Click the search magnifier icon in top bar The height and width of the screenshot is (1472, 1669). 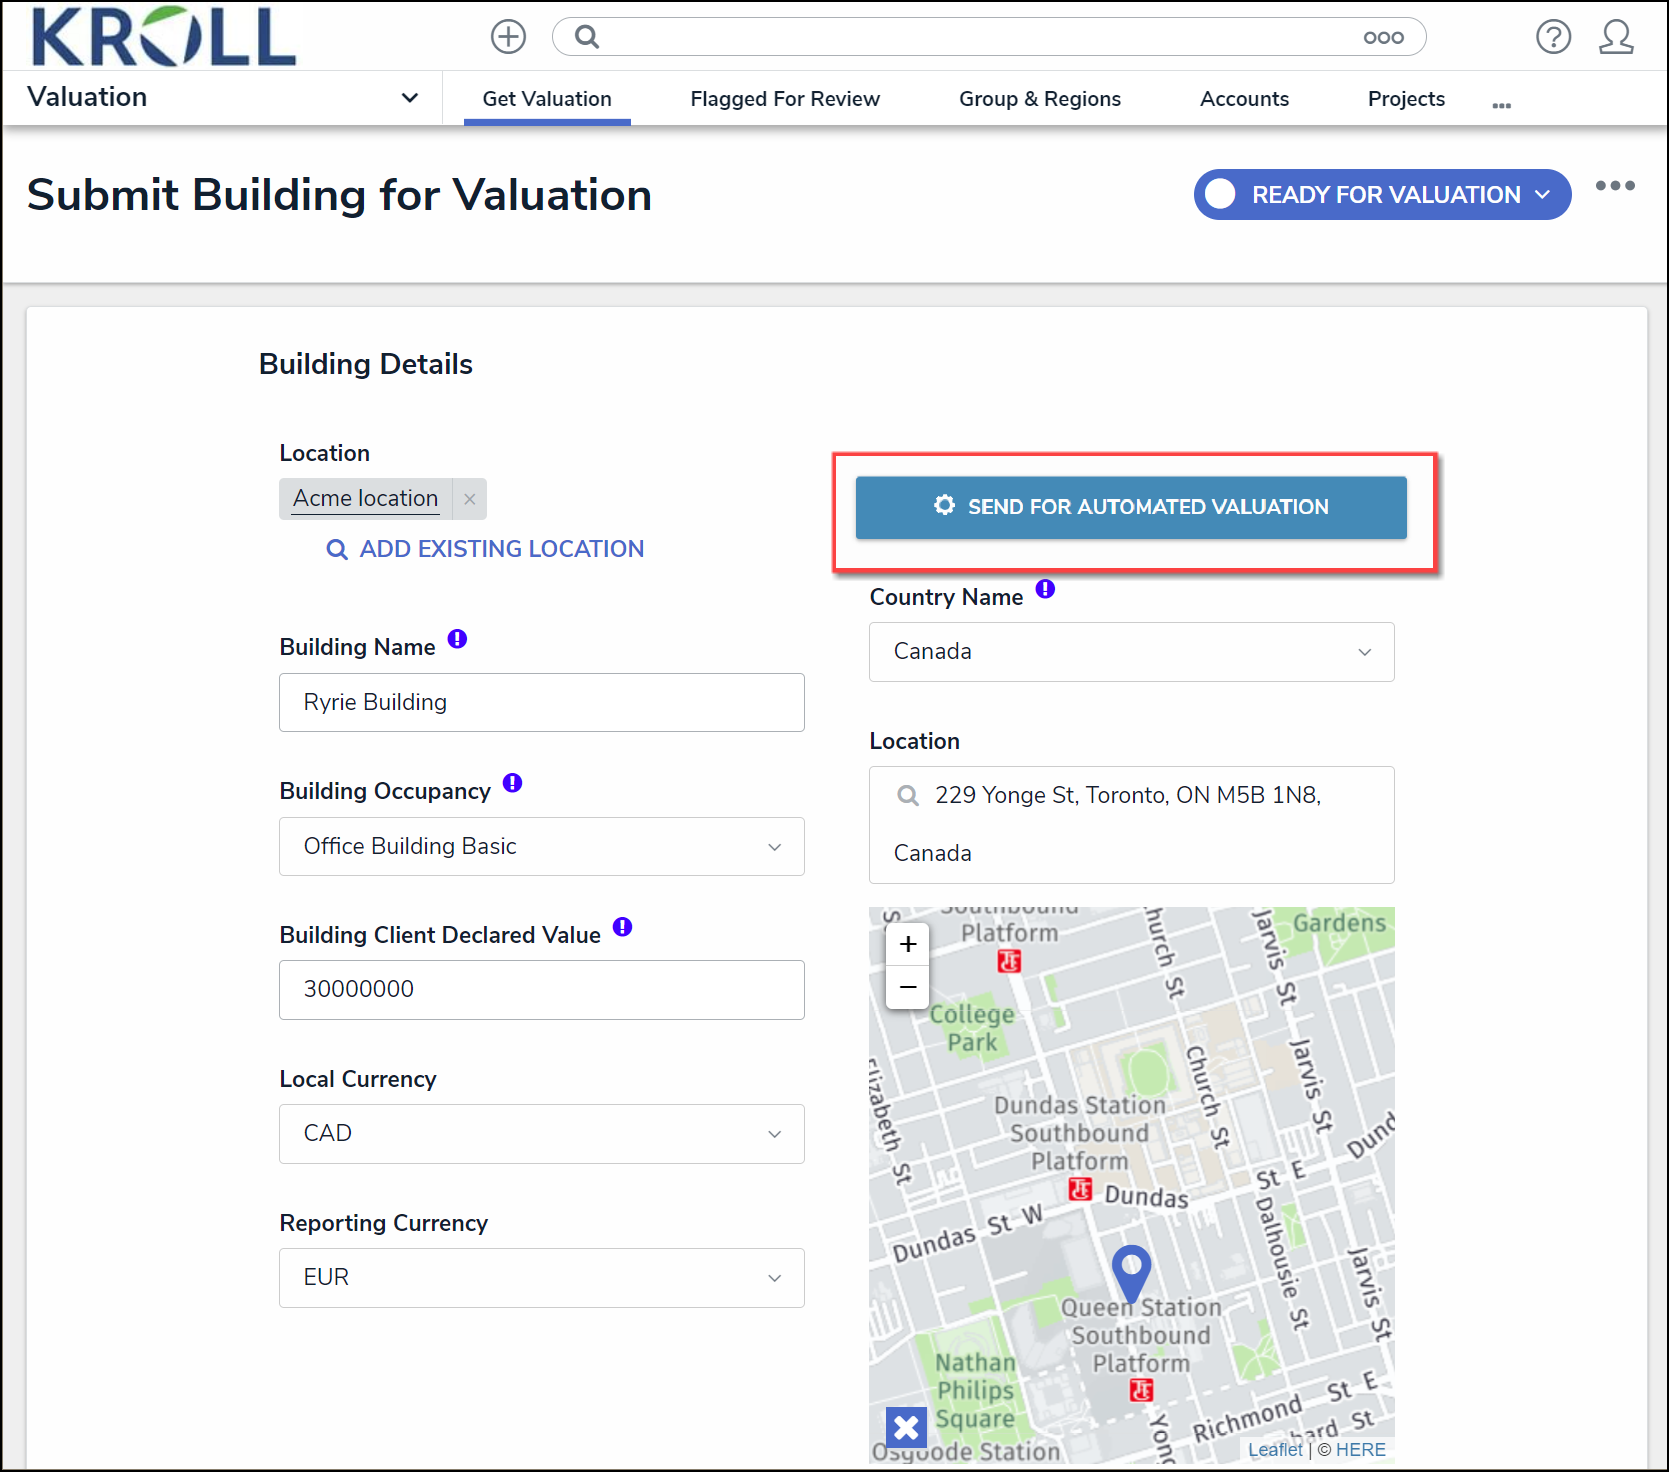pos(587,37)
